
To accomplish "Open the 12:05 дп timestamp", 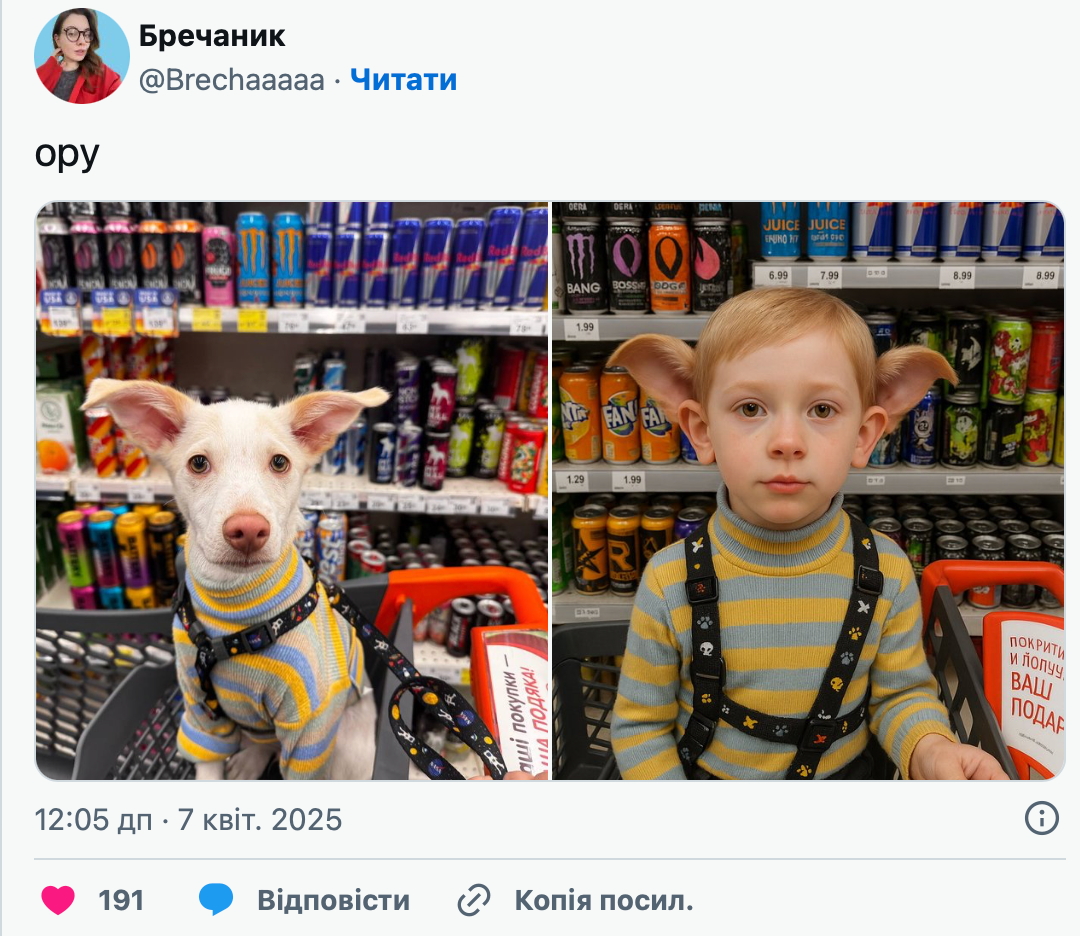I will click(x=94, y=820).
